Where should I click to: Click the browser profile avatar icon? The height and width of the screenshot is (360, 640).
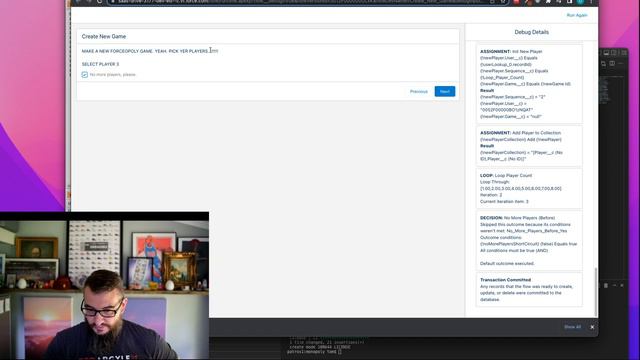[580, 2]
